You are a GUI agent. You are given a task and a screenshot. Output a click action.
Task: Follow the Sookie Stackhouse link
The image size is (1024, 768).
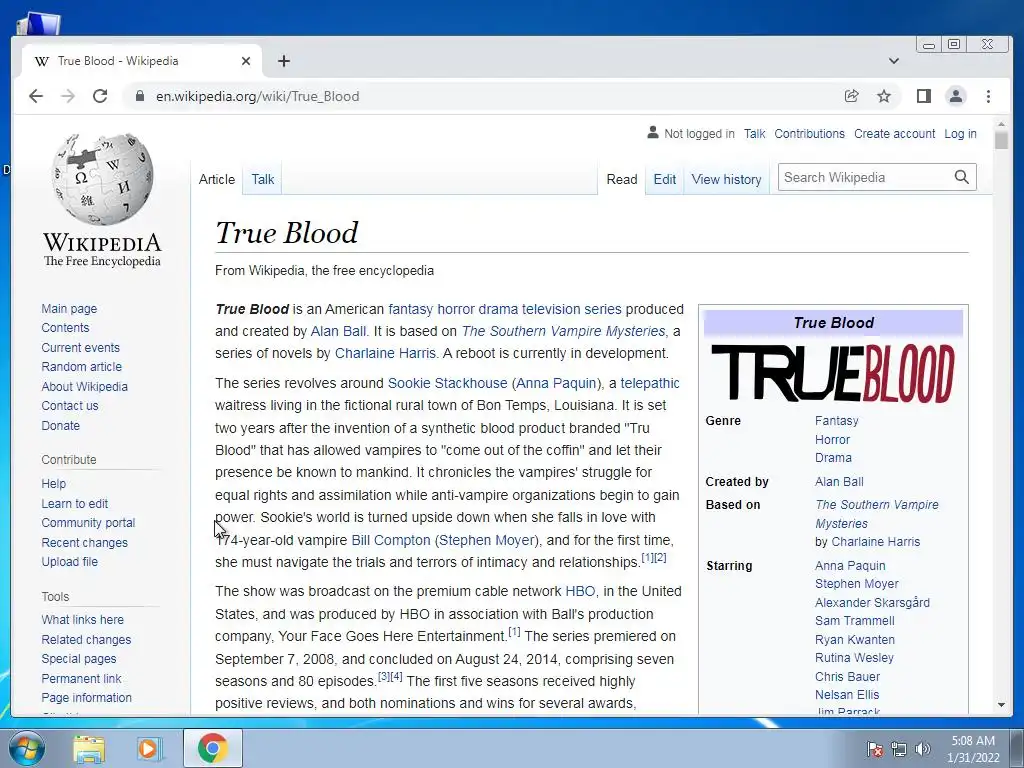pos(447,383)
